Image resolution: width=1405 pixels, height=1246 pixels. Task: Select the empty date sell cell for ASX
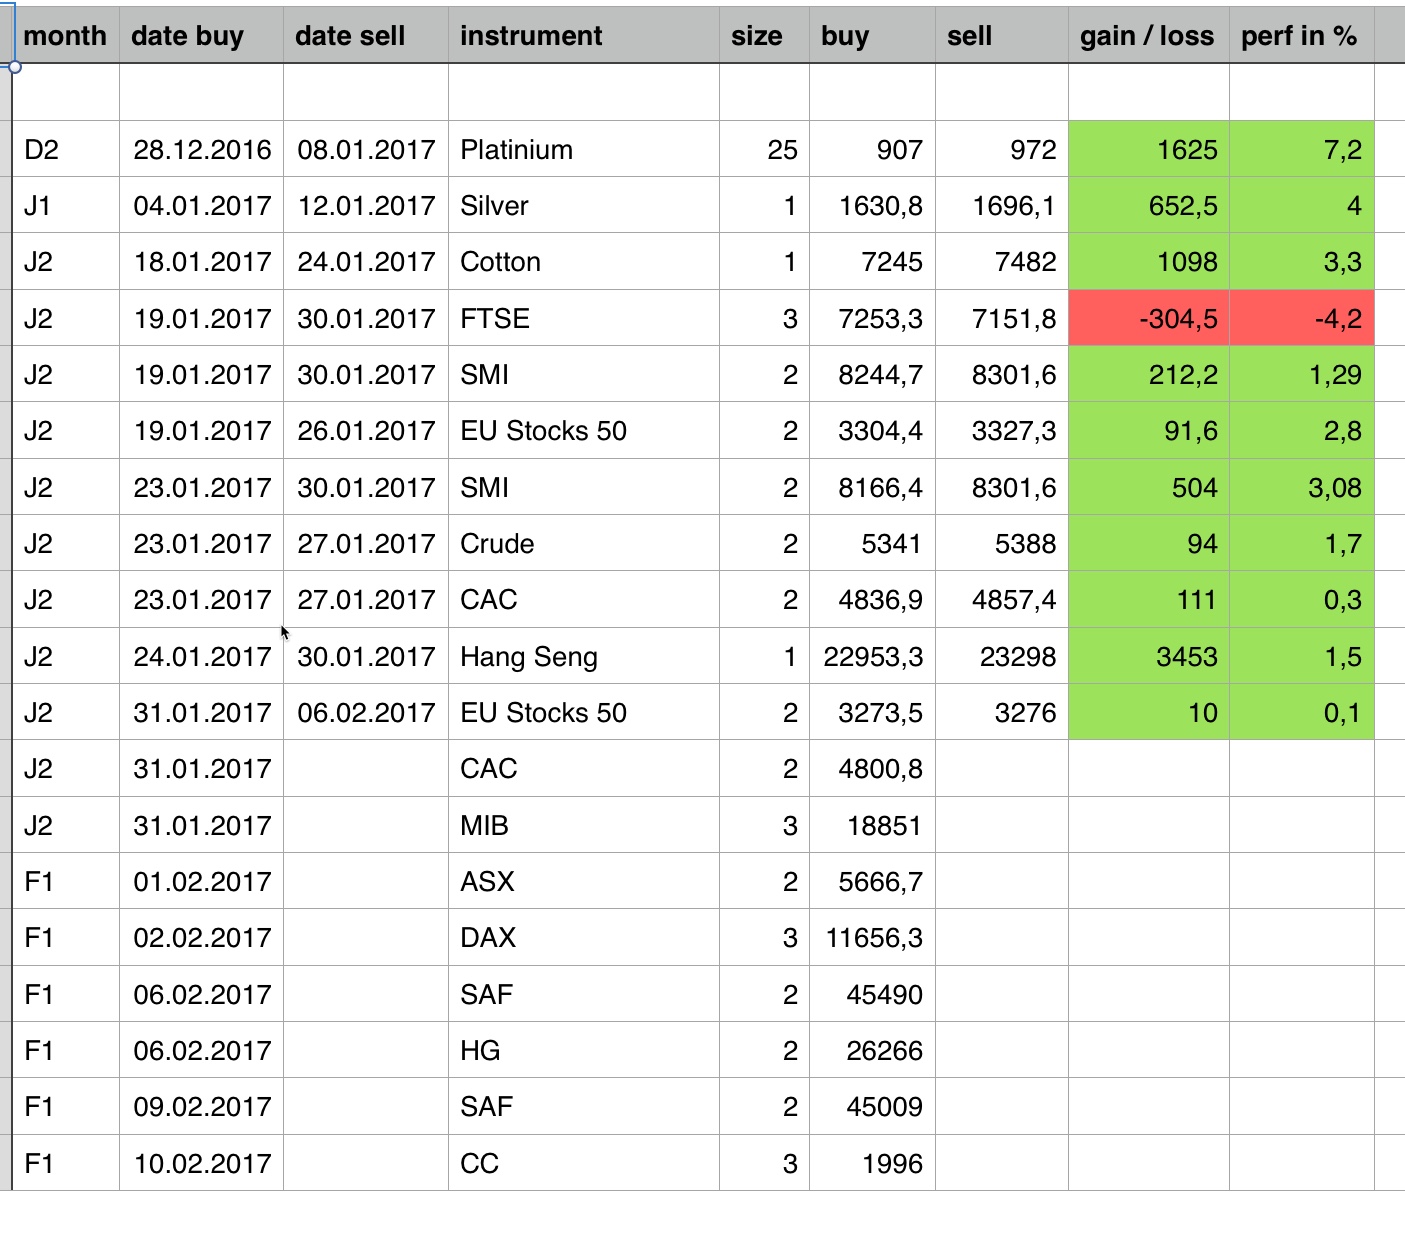pyautogui.click(x=366, y=882)
